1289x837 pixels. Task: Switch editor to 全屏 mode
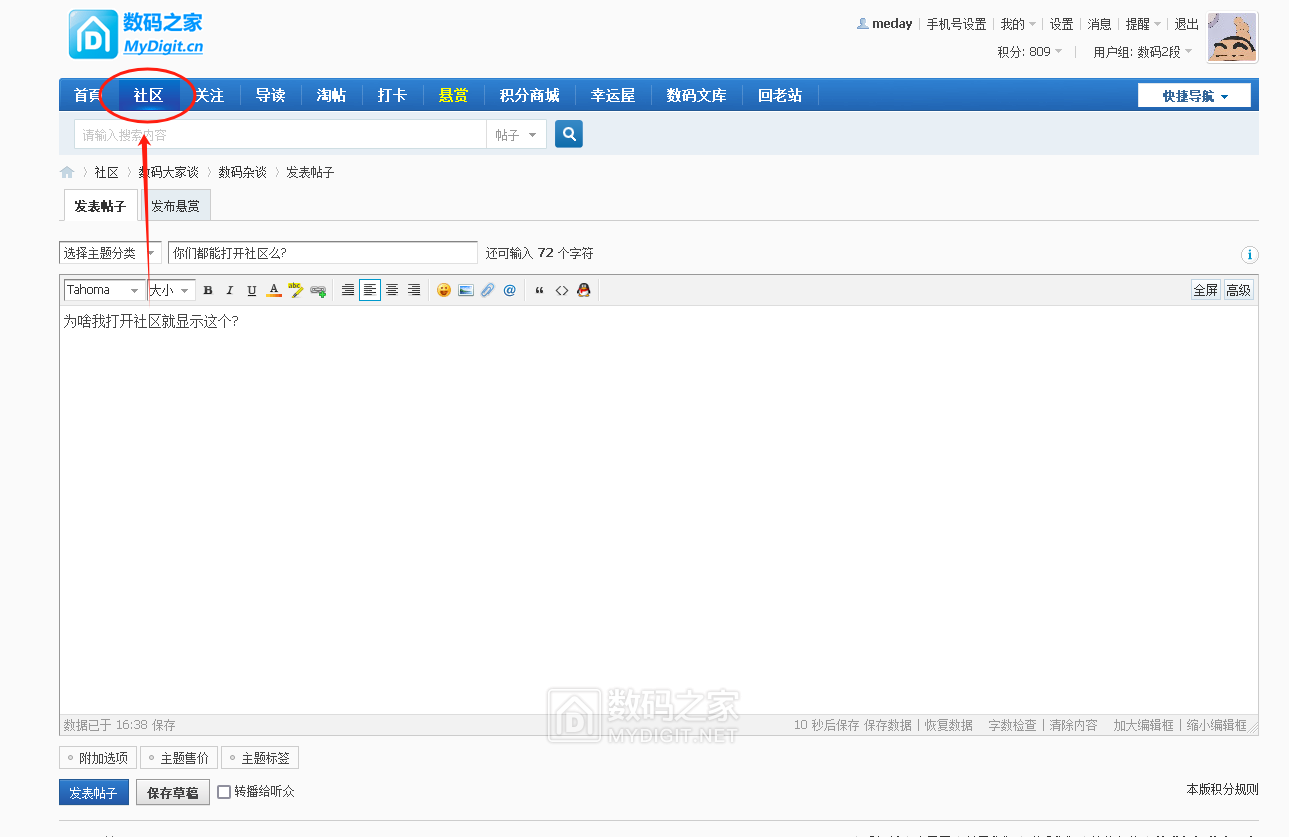coord(1206,290)
